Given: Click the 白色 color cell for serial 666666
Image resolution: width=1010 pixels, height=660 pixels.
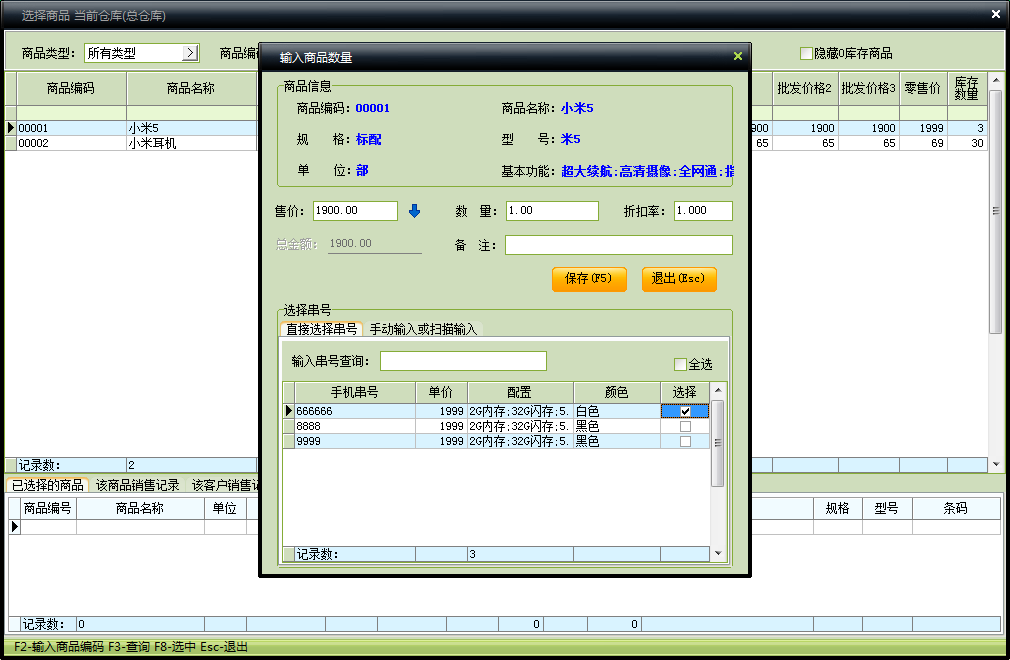Looking at the screenshot, I should 616,411.
